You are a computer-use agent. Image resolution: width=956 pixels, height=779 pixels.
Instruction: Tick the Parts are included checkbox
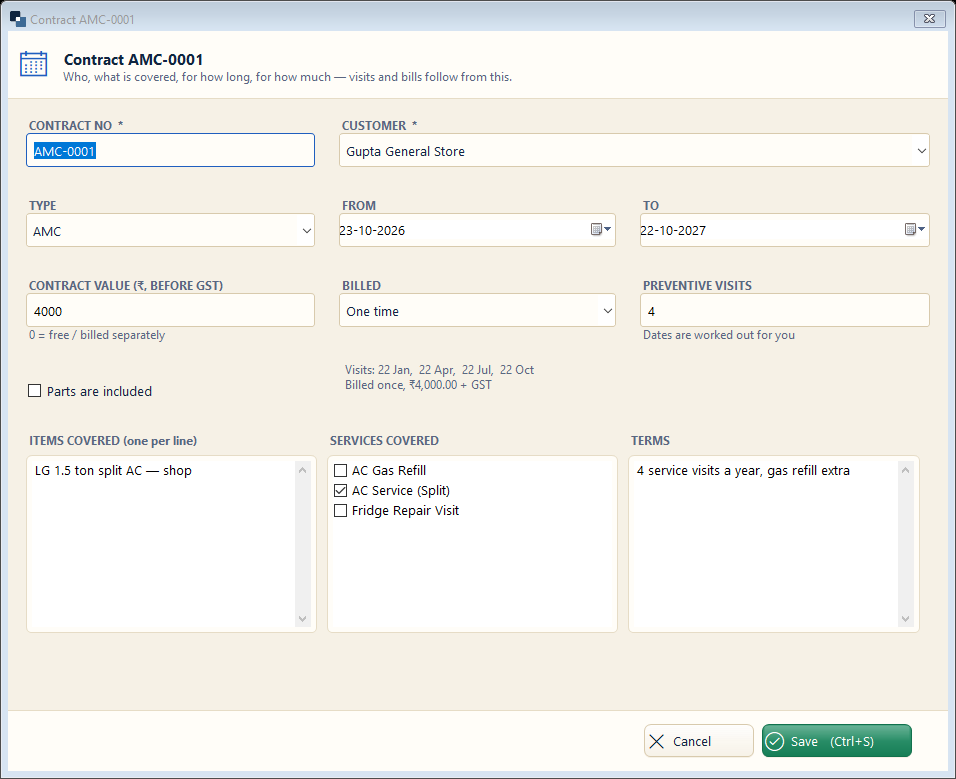pyautogui.click(x=35, y=391)
